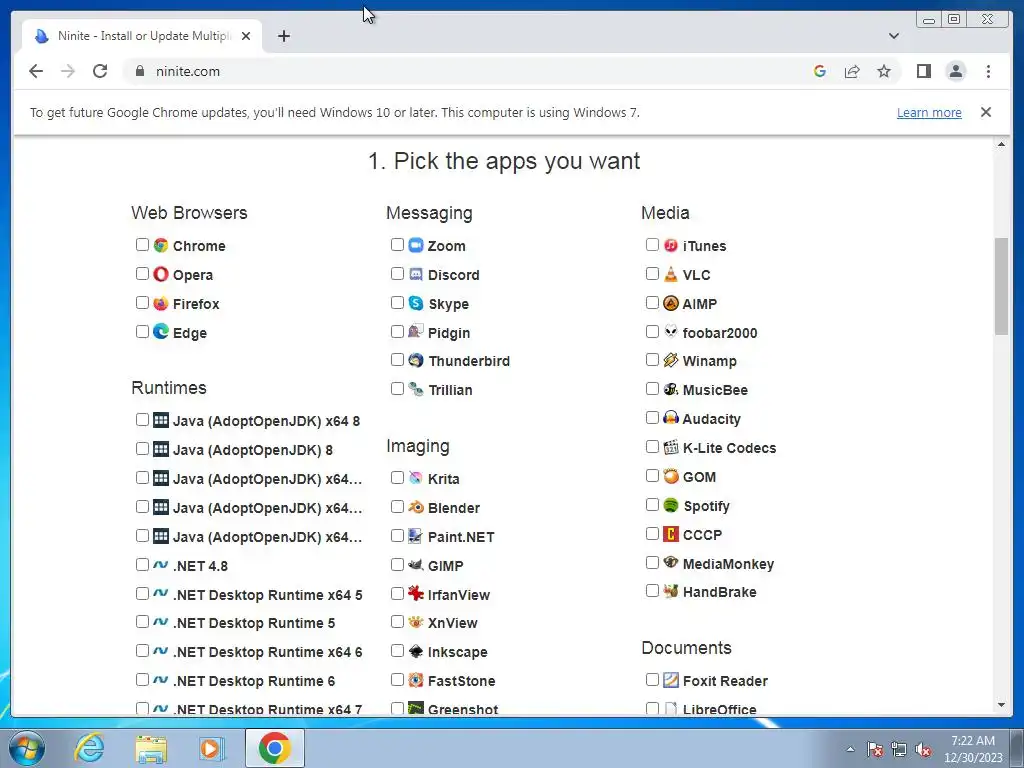The image size is (1024, 768).
Task: Check the Firefox checkbox
Action: point(142,302)
